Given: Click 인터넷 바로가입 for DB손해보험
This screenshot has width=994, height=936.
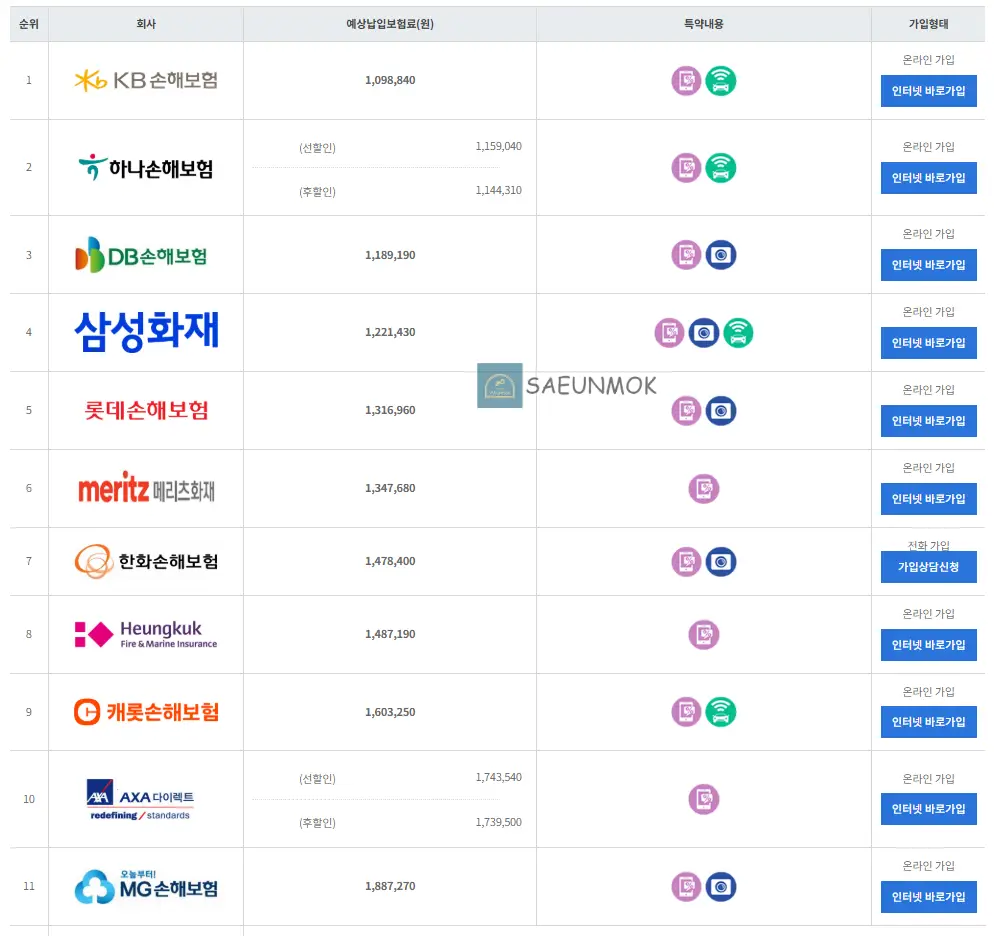Looking at the screenshot, I should [x=929, y=265].
